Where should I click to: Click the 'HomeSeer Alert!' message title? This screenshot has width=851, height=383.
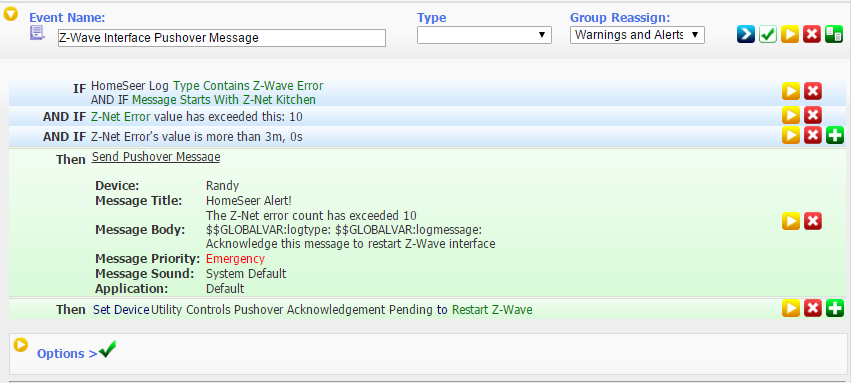pyautogui.click(x=249, y=201)
